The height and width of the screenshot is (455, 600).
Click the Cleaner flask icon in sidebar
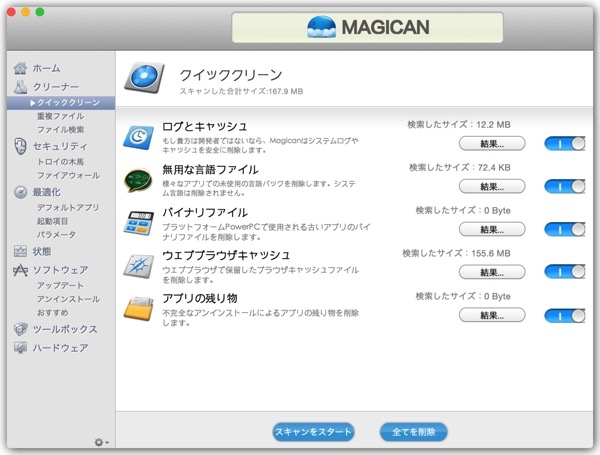20,87
